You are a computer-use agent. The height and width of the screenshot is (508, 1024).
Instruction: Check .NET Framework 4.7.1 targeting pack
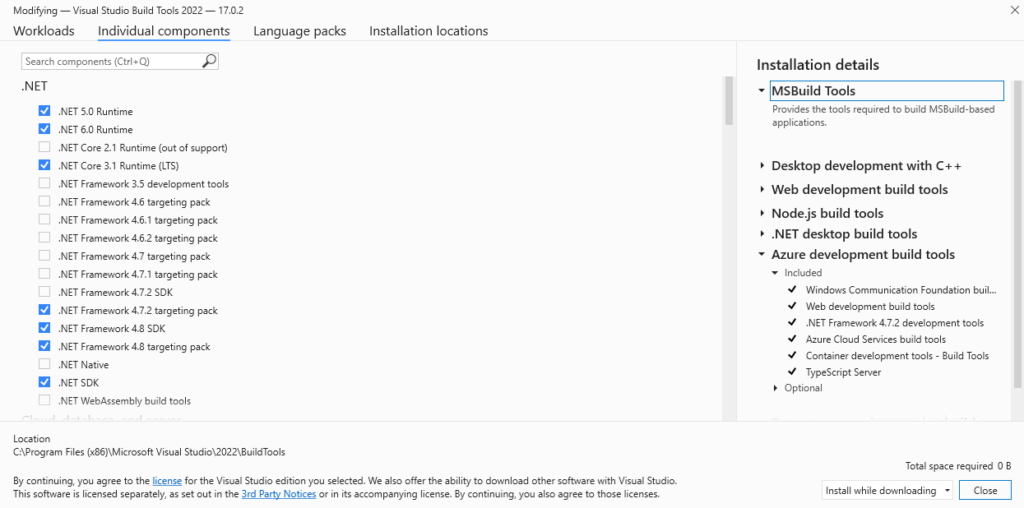click(x=44, y=274)
